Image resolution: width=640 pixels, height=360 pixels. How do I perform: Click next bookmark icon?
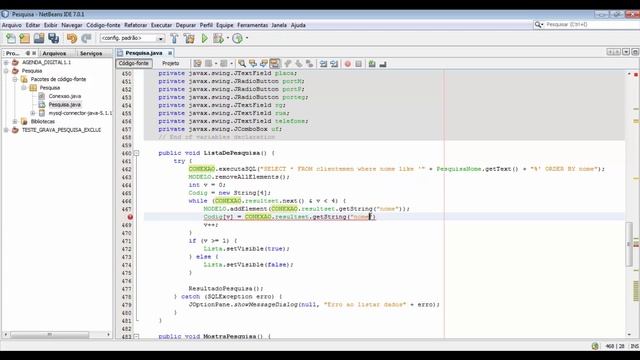point(299,64)
